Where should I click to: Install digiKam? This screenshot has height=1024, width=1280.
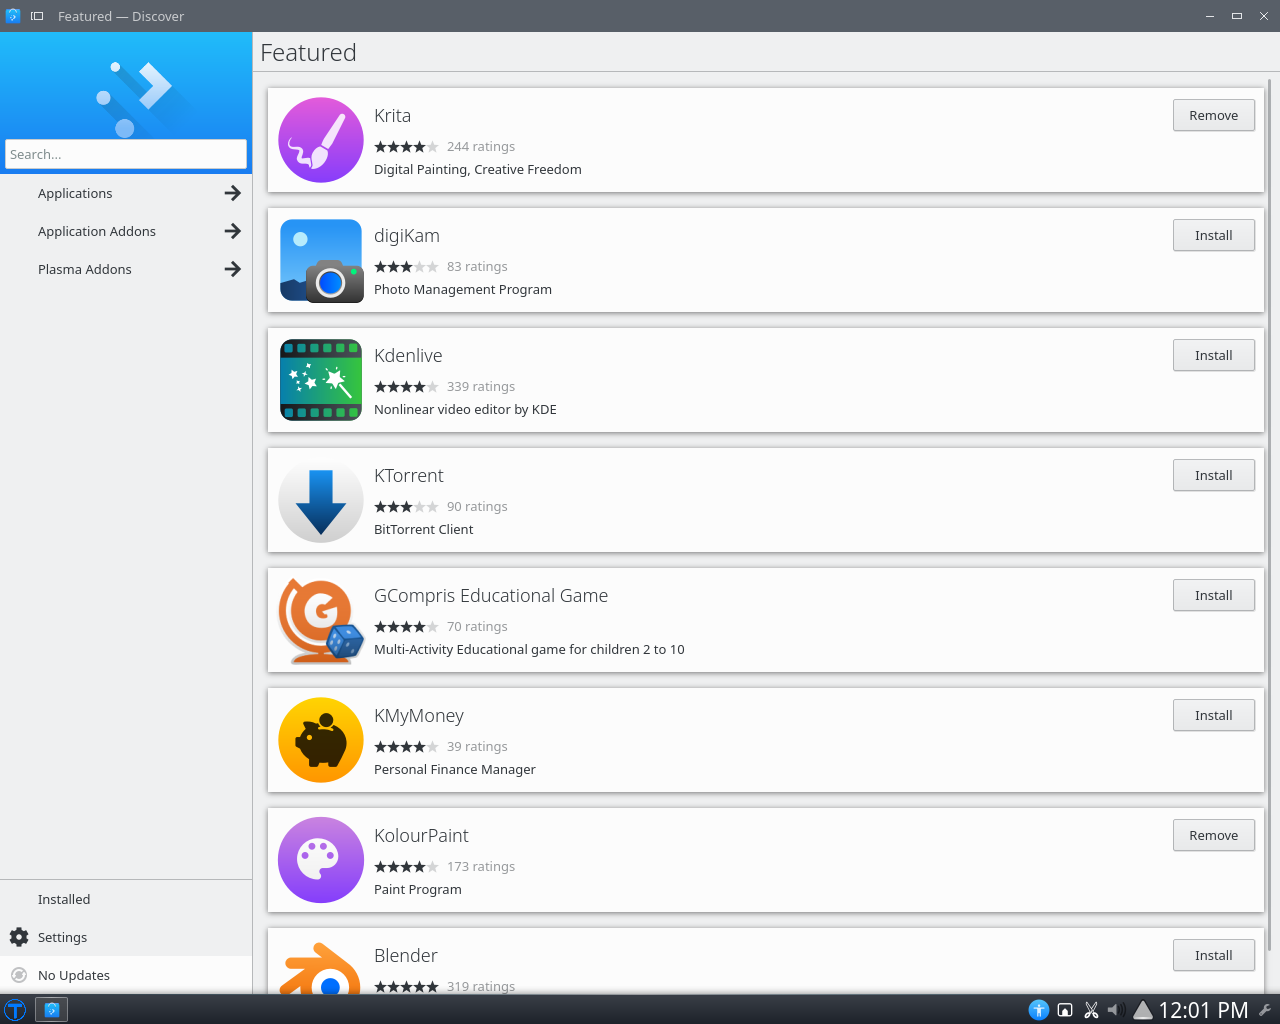click(x=1213, y=235)
